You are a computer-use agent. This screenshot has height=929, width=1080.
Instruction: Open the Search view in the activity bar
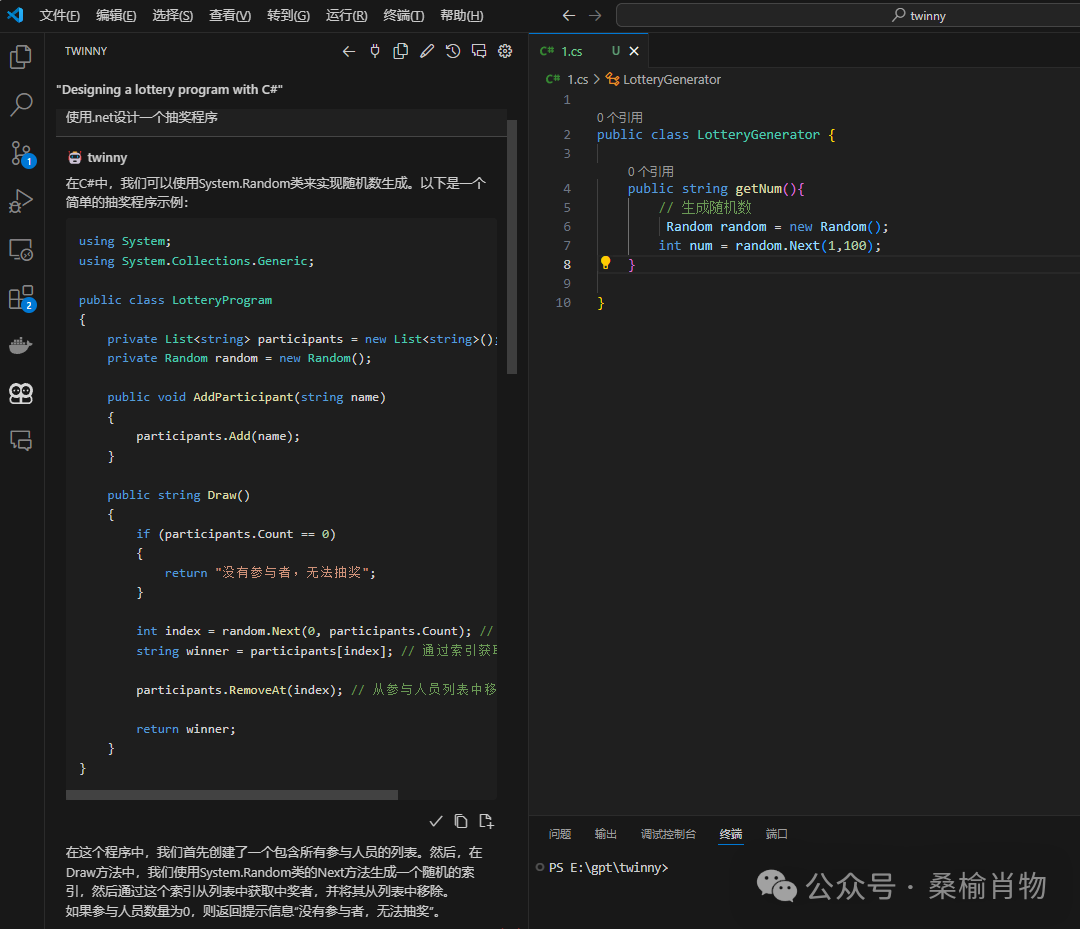(21, 104)
